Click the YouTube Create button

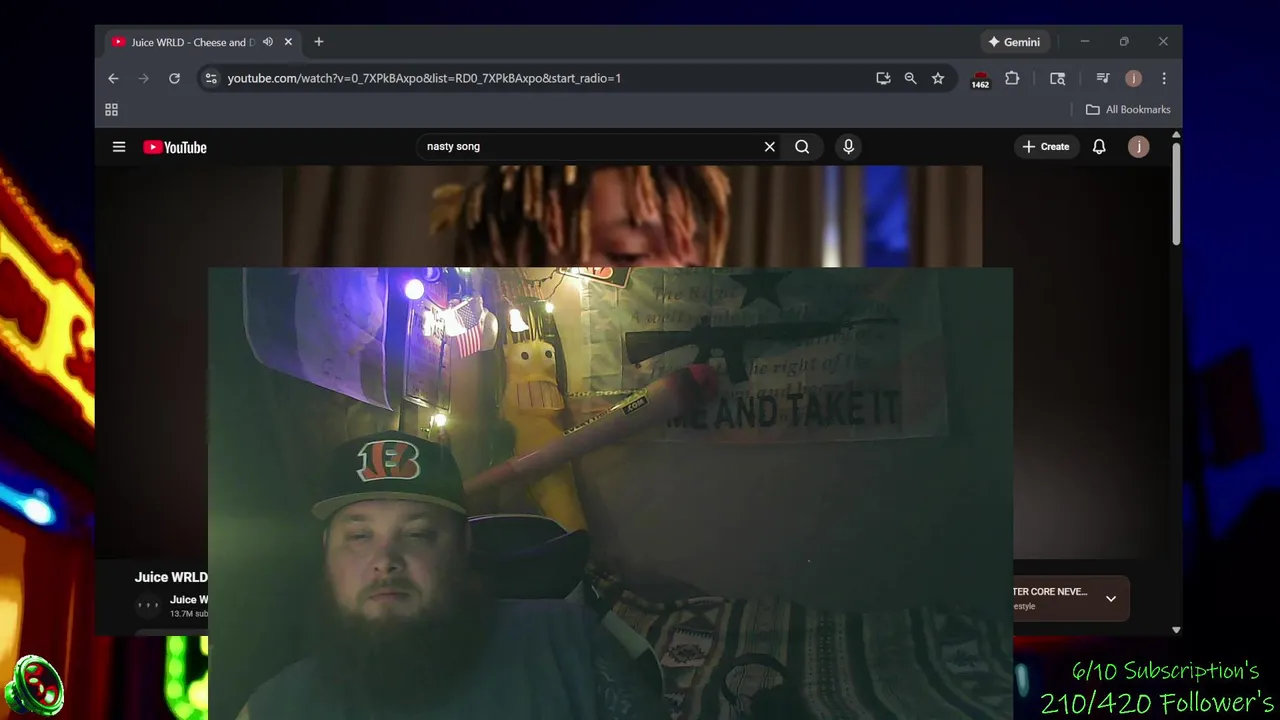pos(1046,147)
